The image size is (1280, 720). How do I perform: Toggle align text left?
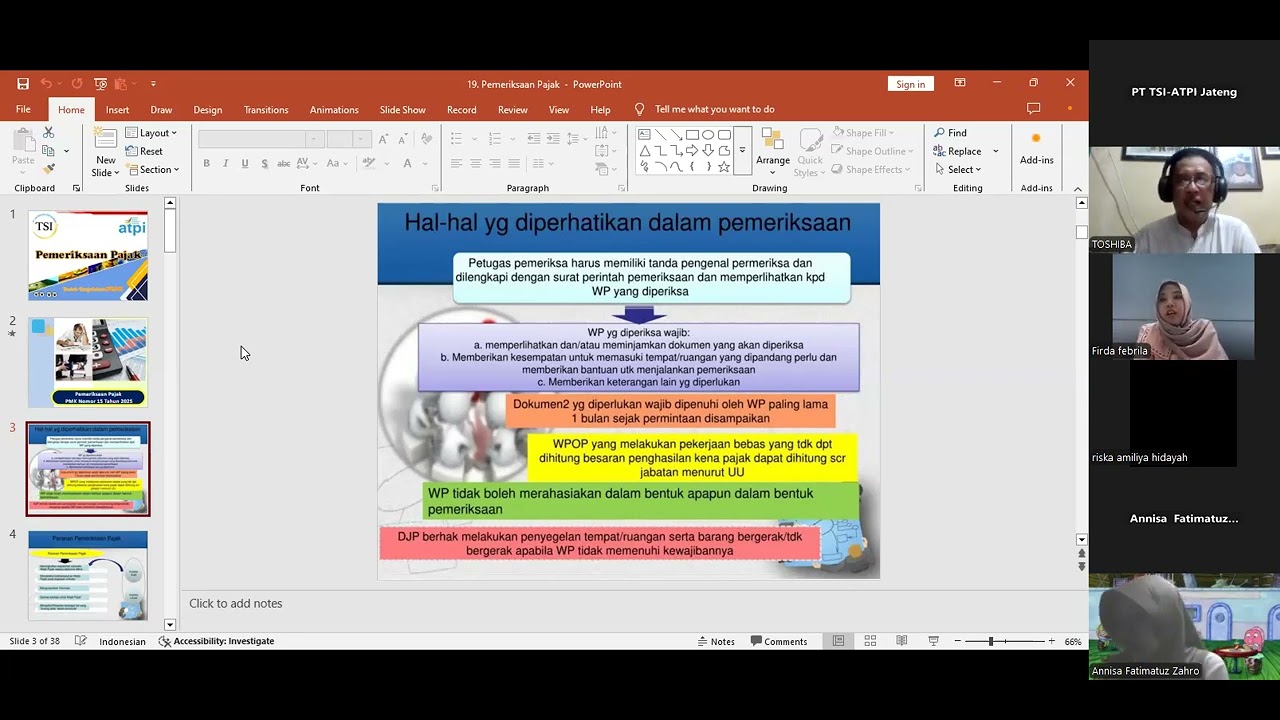456,164
